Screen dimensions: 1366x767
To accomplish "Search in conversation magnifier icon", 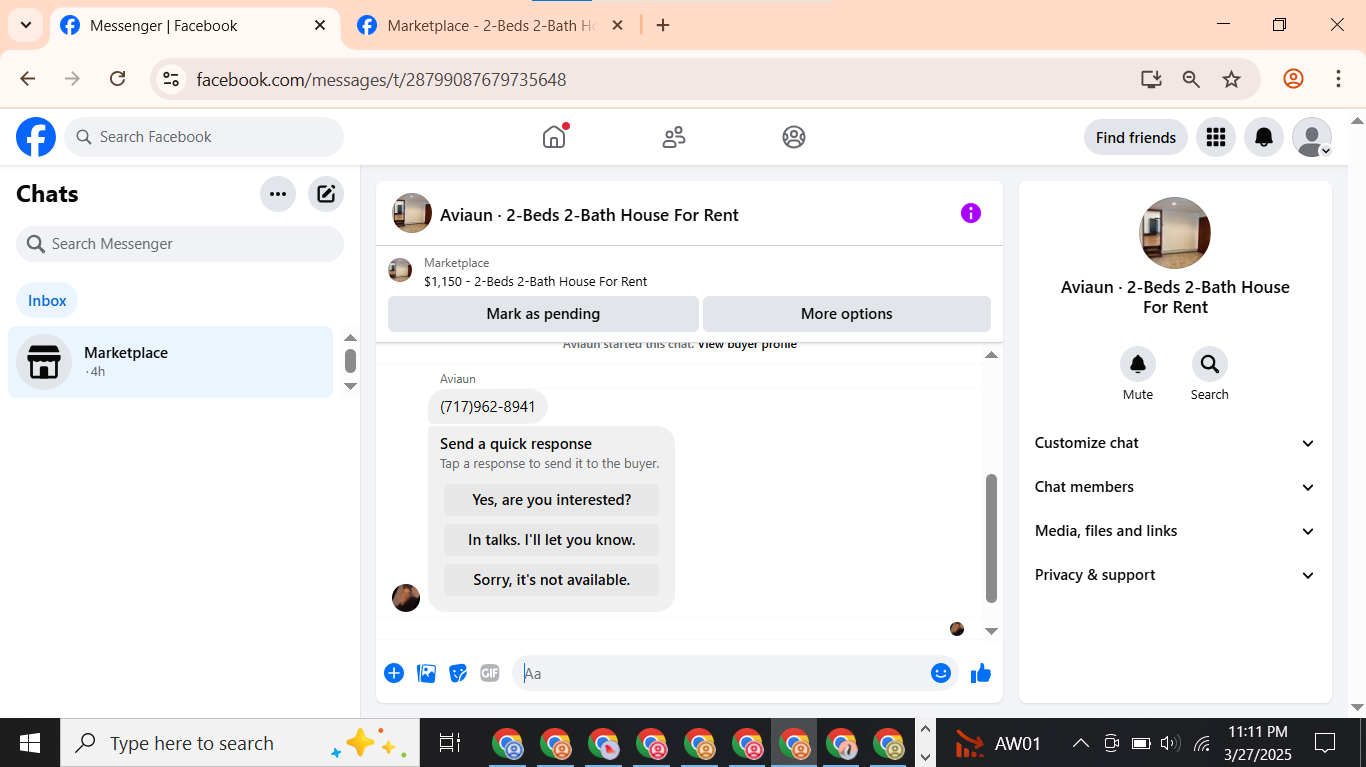I will coord(1210,364).
